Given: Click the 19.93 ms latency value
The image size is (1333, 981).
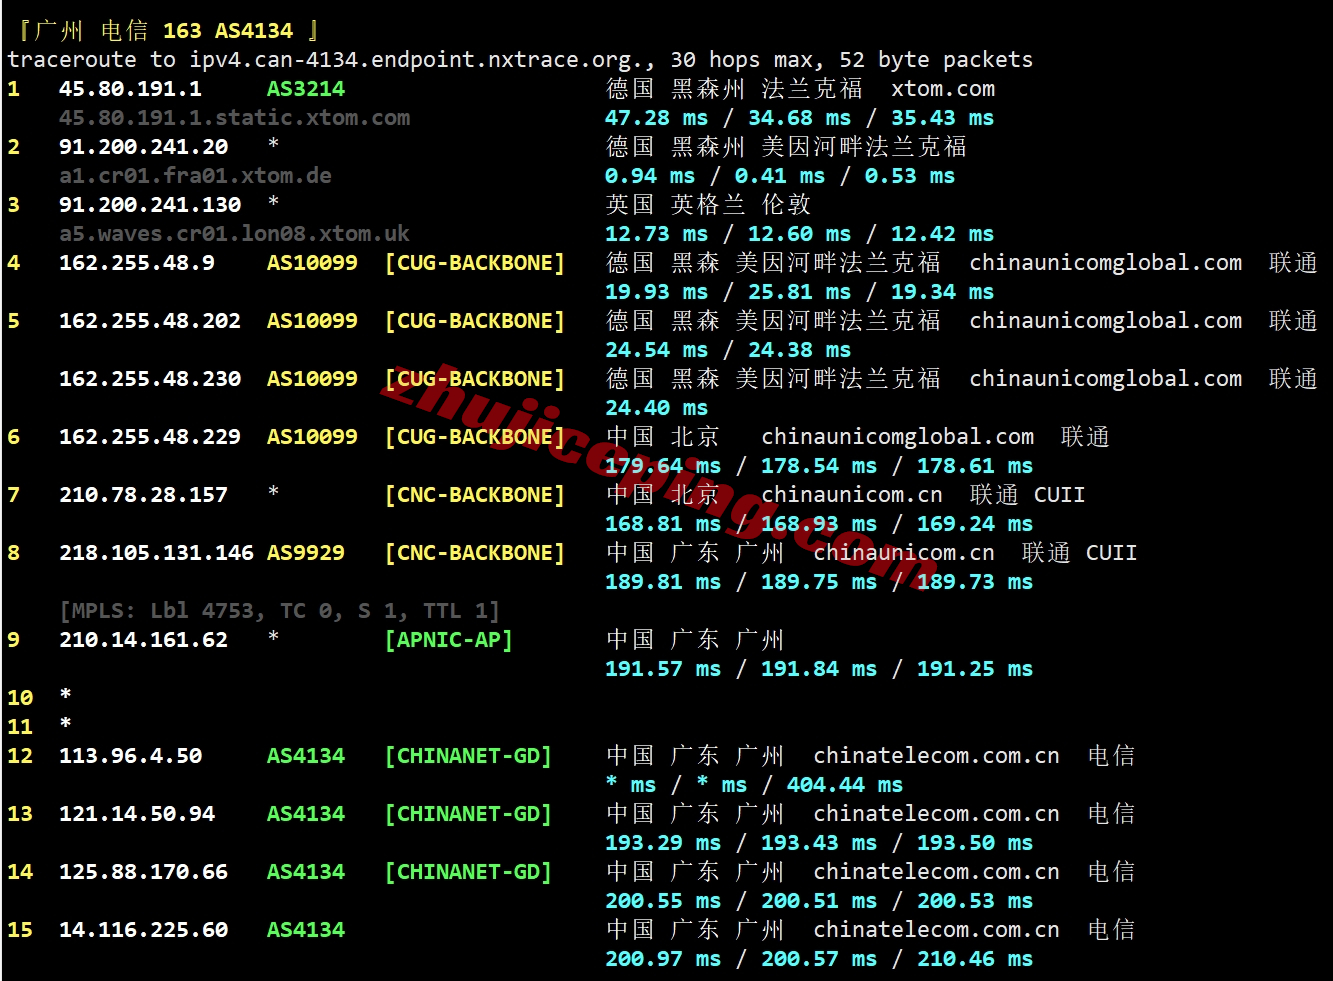Looking at the screenshot, I should (x=656, y=292).
